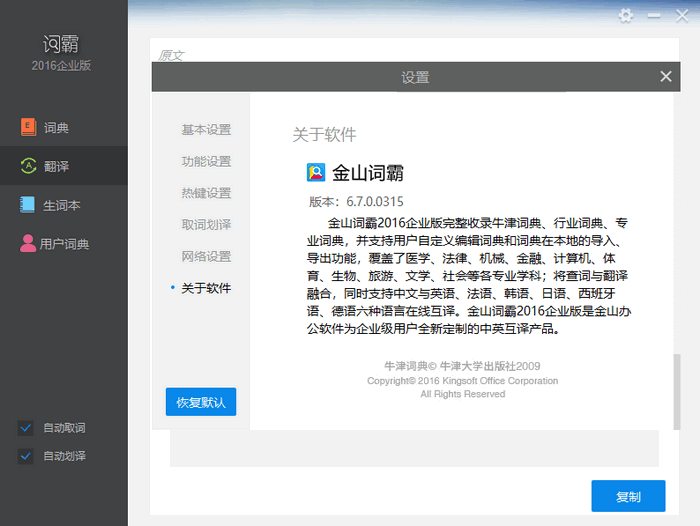The image size is (700, 526).
Task: Click the 复制 copy button
Action: click(x=628, y=496)
